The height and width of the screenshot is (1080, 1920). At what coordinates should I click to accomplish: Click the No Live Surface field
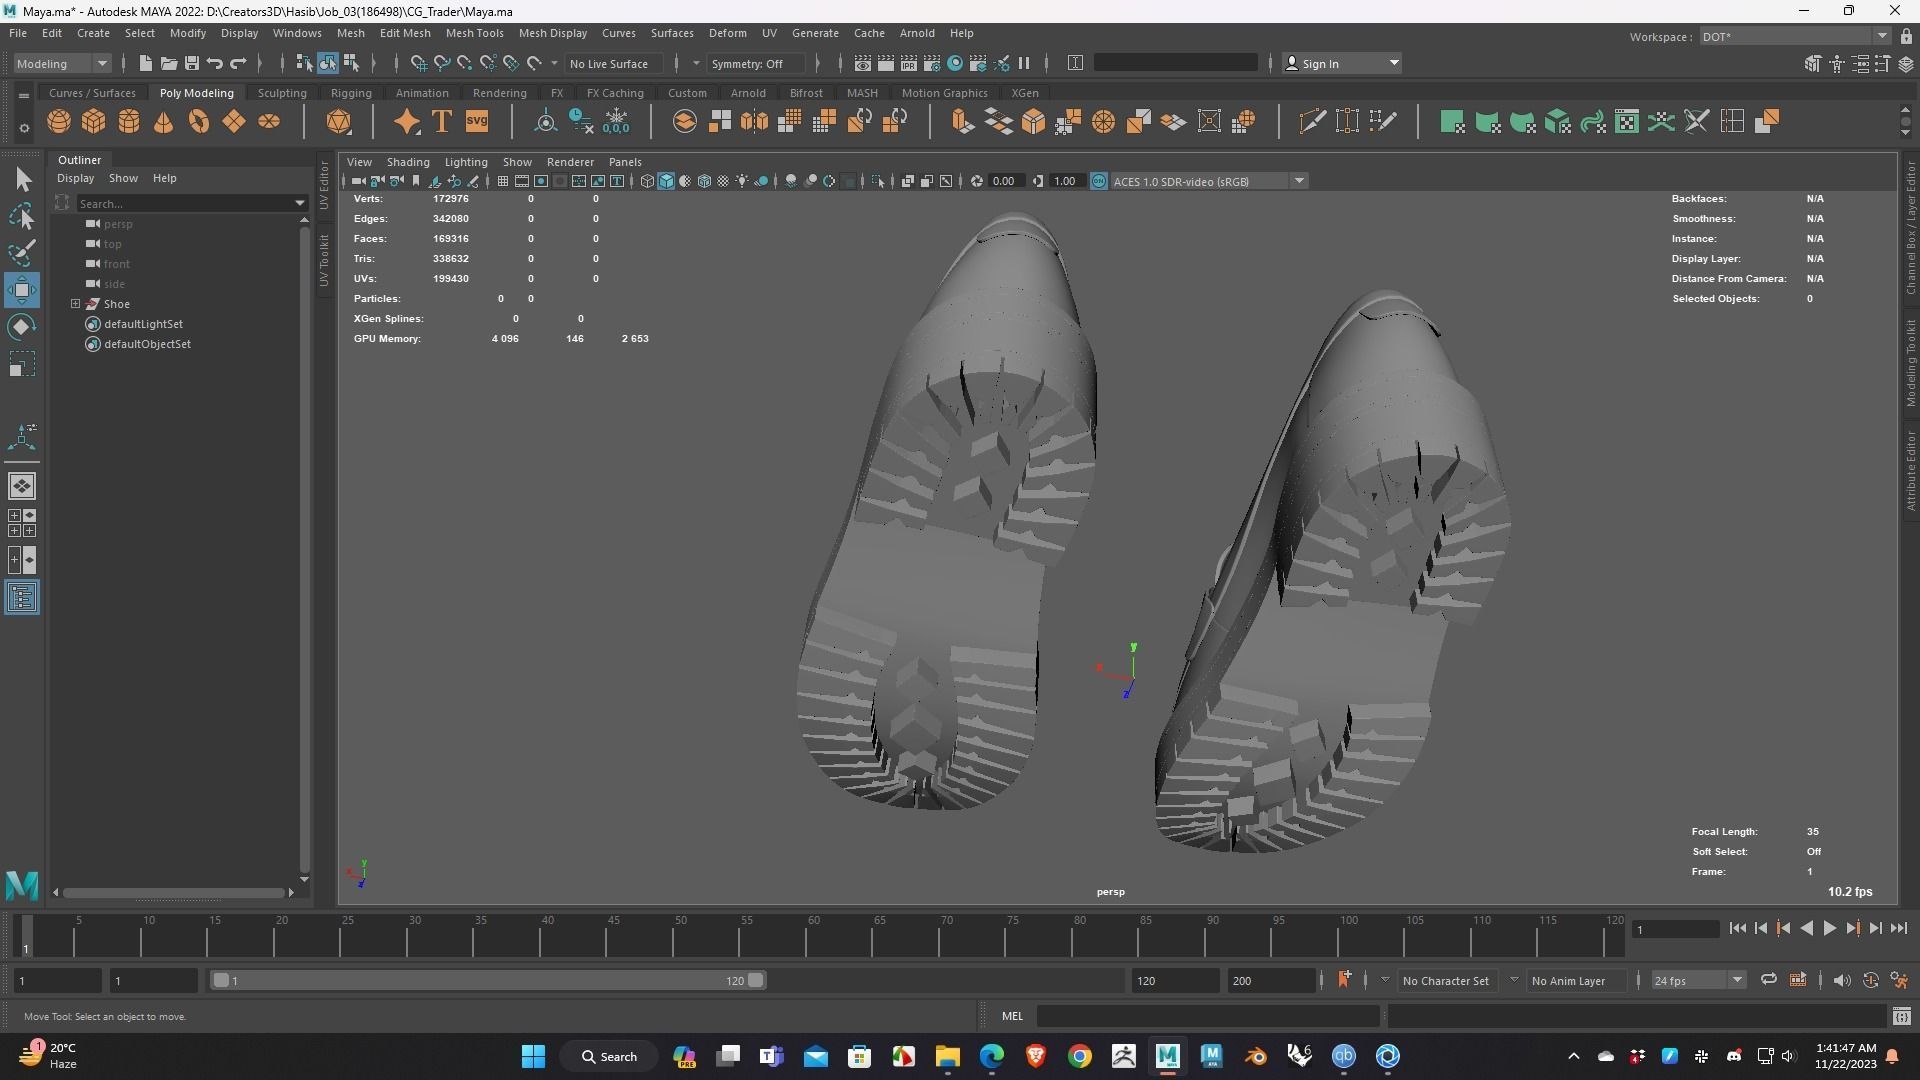(615, 63)
